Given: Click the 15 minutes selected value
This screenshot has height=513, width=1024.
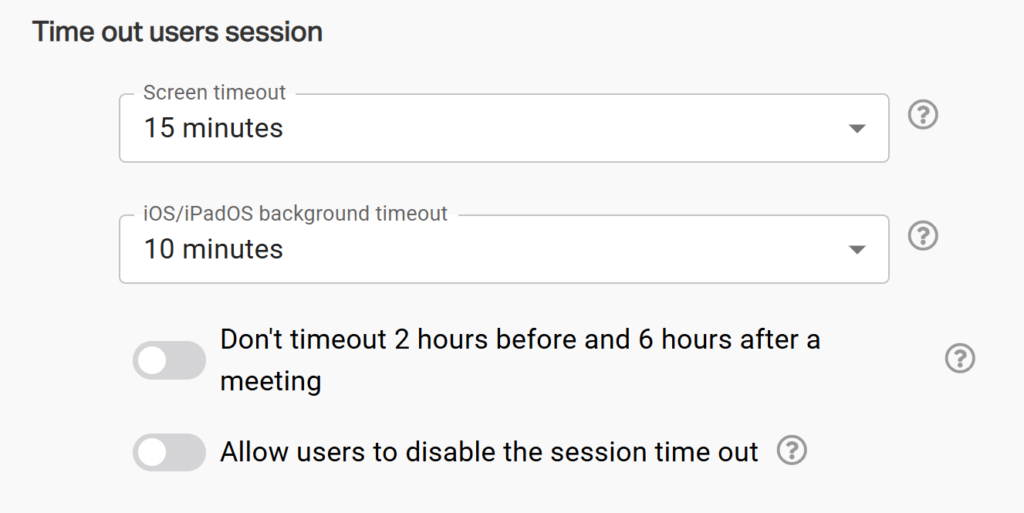Looking at the screenshot, I should point(213,128).
